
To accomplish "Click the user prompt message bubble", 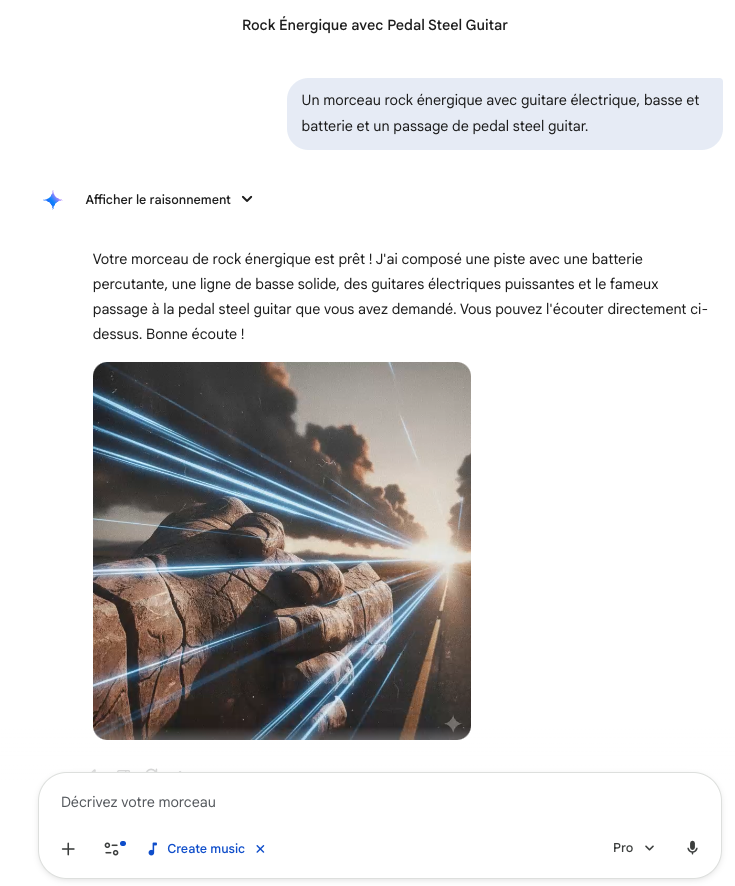I will click(x=505, y=114).
